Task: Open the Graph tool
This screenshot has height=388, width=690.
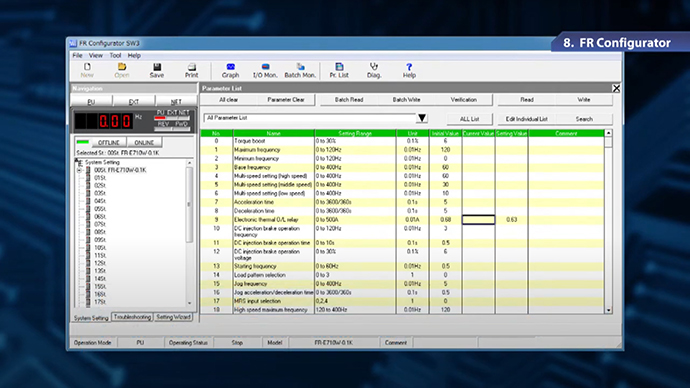Action: point(231,70)
